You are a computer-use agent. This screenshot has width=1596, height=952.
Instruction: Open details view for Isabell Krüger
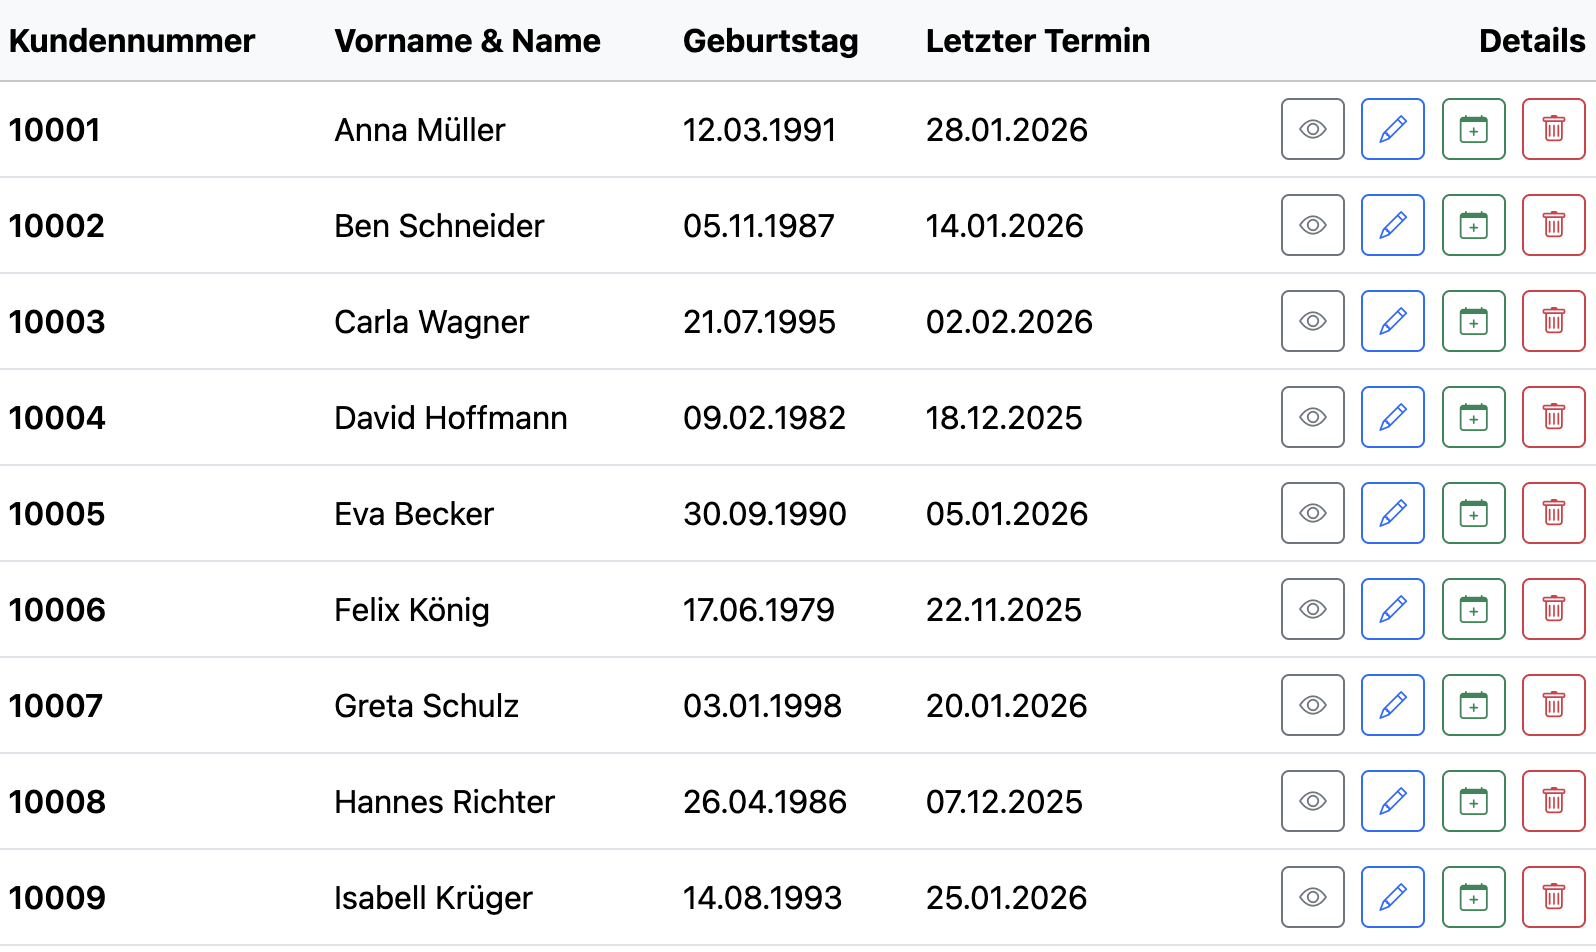coord(1312,897)
